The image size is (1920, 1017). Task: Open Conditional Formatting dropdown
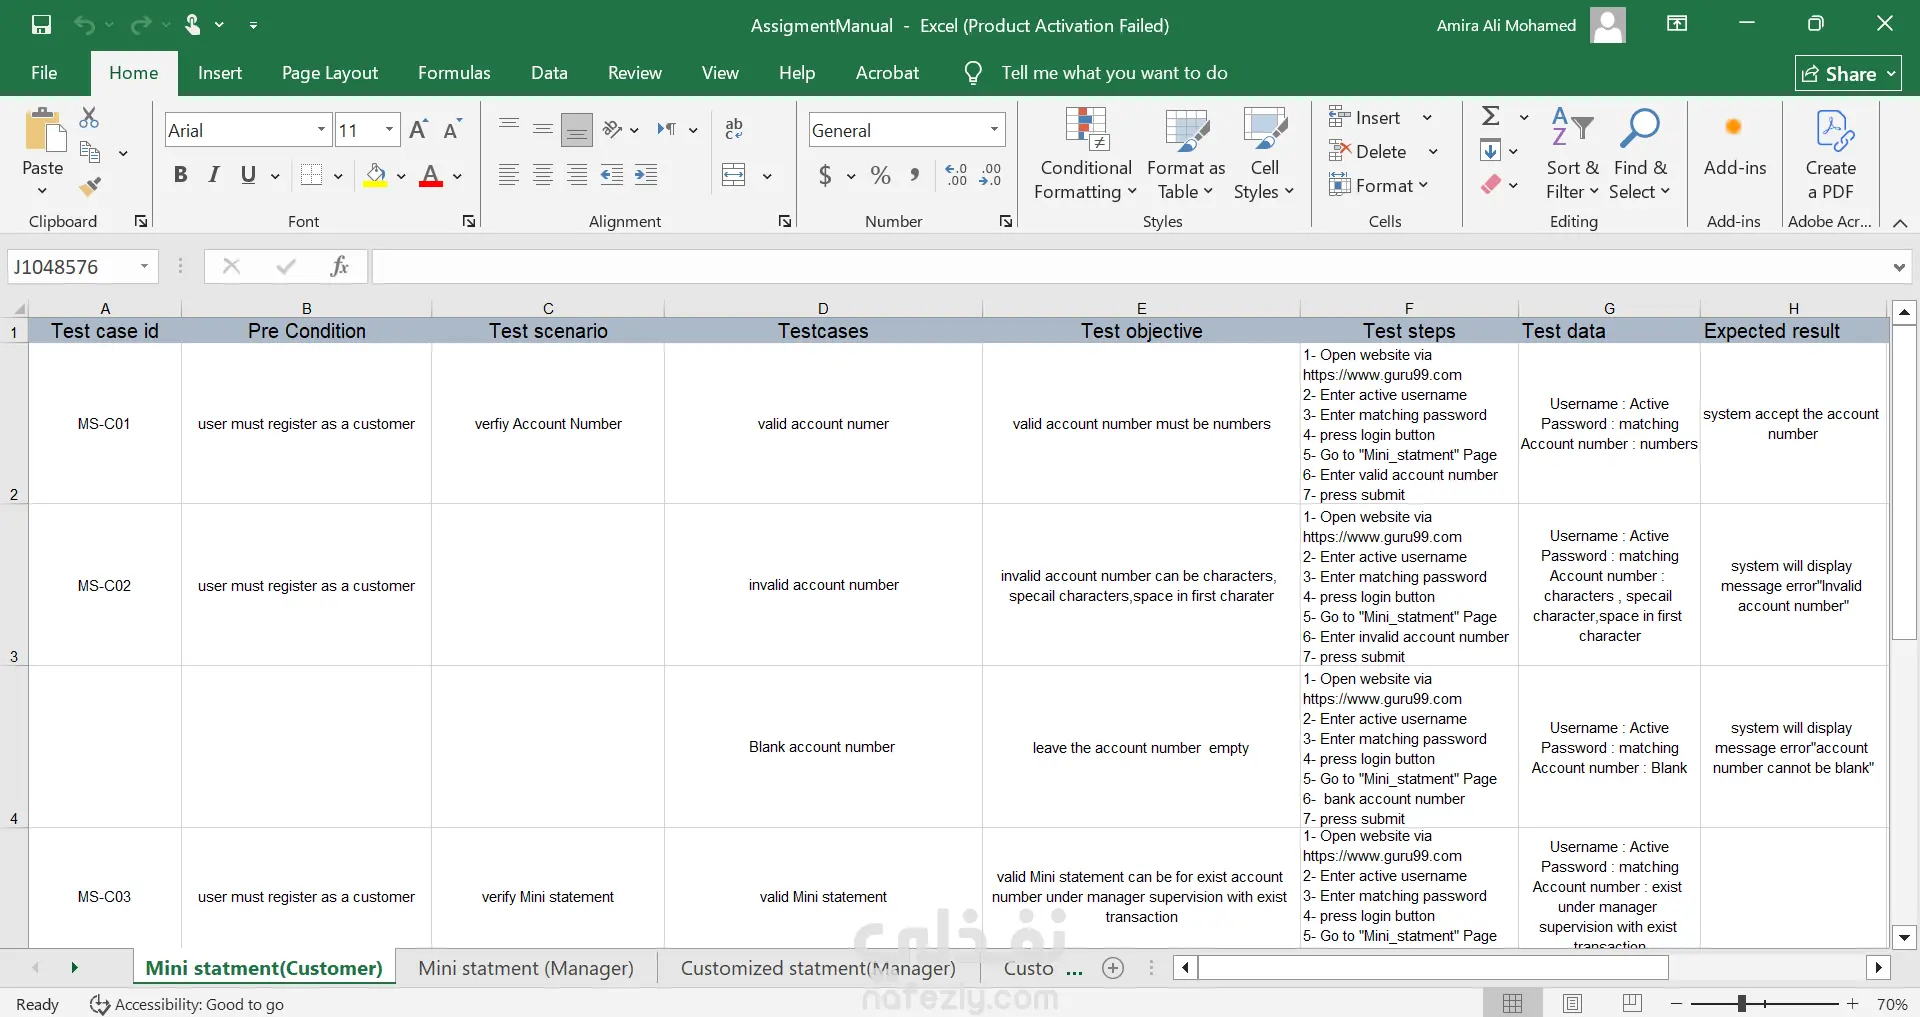tap(1086, 155)
